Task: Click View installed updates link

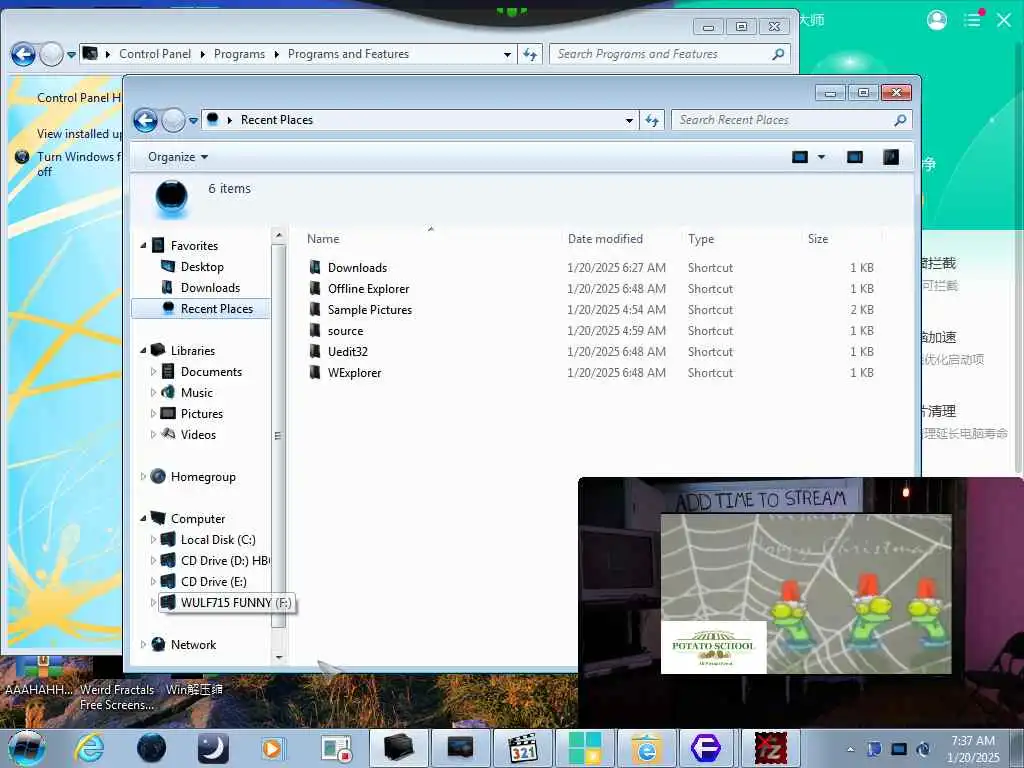Action: point(79,134)
